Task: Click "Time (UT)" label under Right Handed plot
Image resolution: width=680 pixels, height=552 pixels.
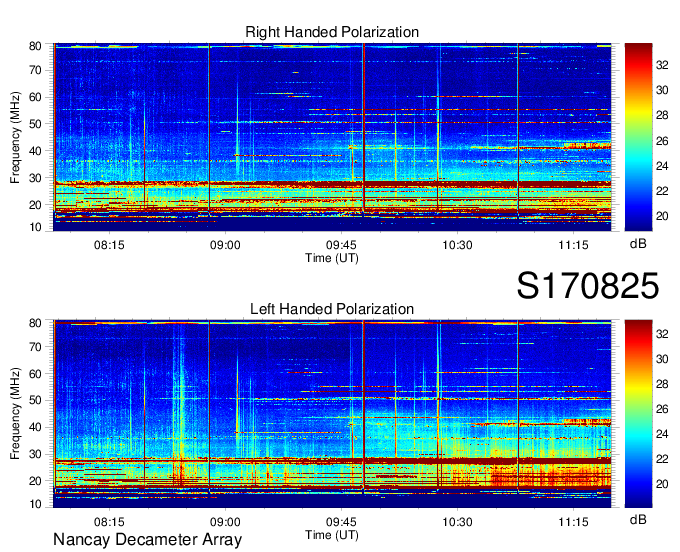Action: coord(332,258)
